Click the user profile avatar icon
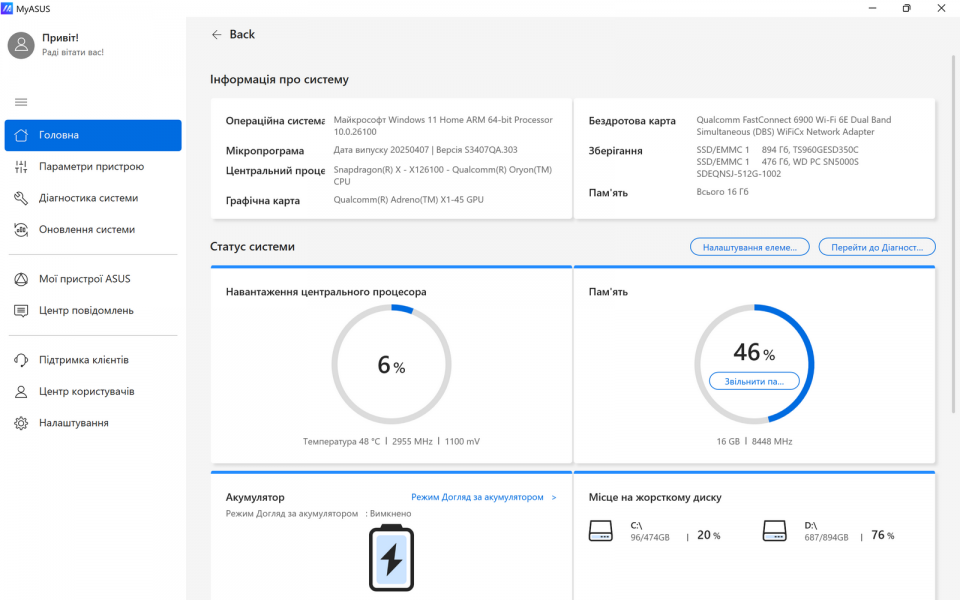960x600 pixels. tap(22, 45)
